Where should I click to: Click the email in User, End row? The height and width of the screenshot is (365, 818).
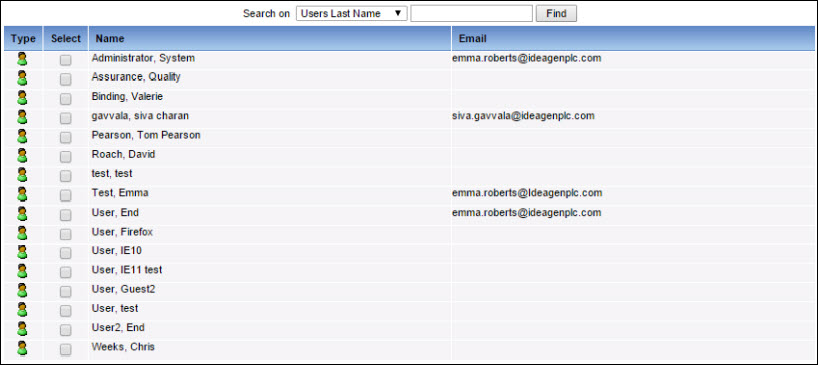coord(527,212)
